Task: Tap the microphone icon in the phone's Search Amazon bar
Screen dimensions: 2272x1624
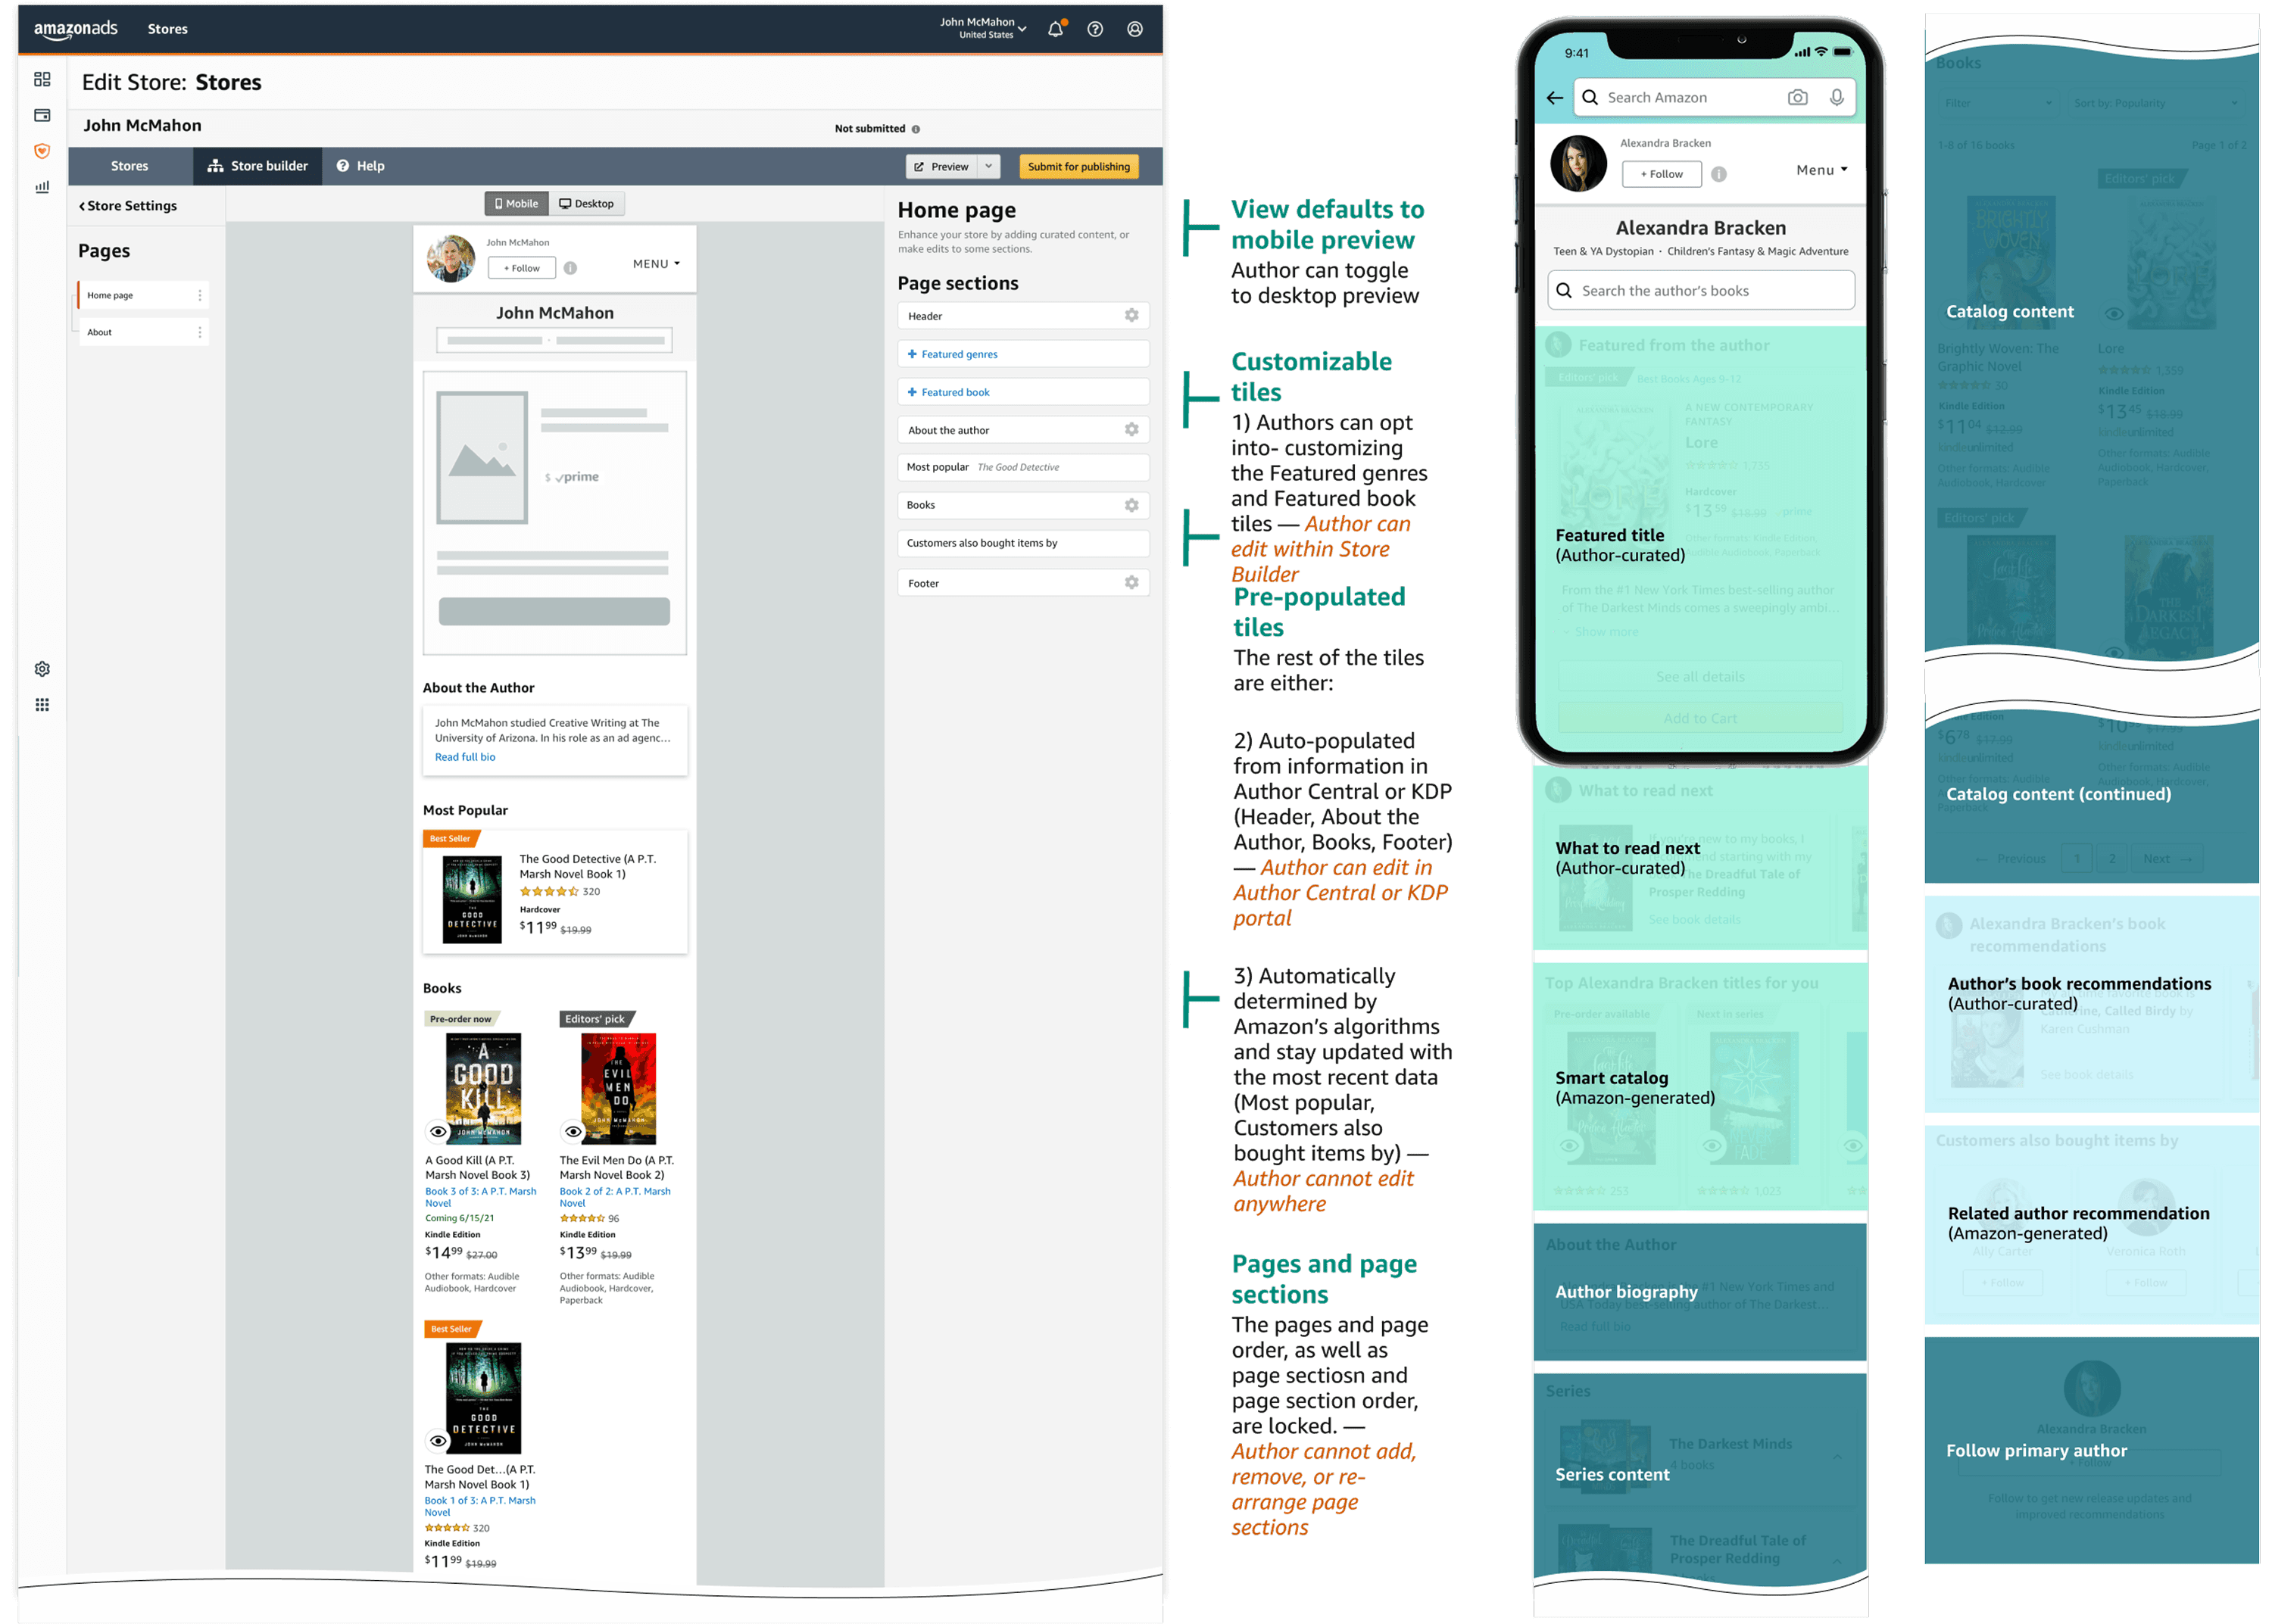Action: click(x=1837, y=97)
